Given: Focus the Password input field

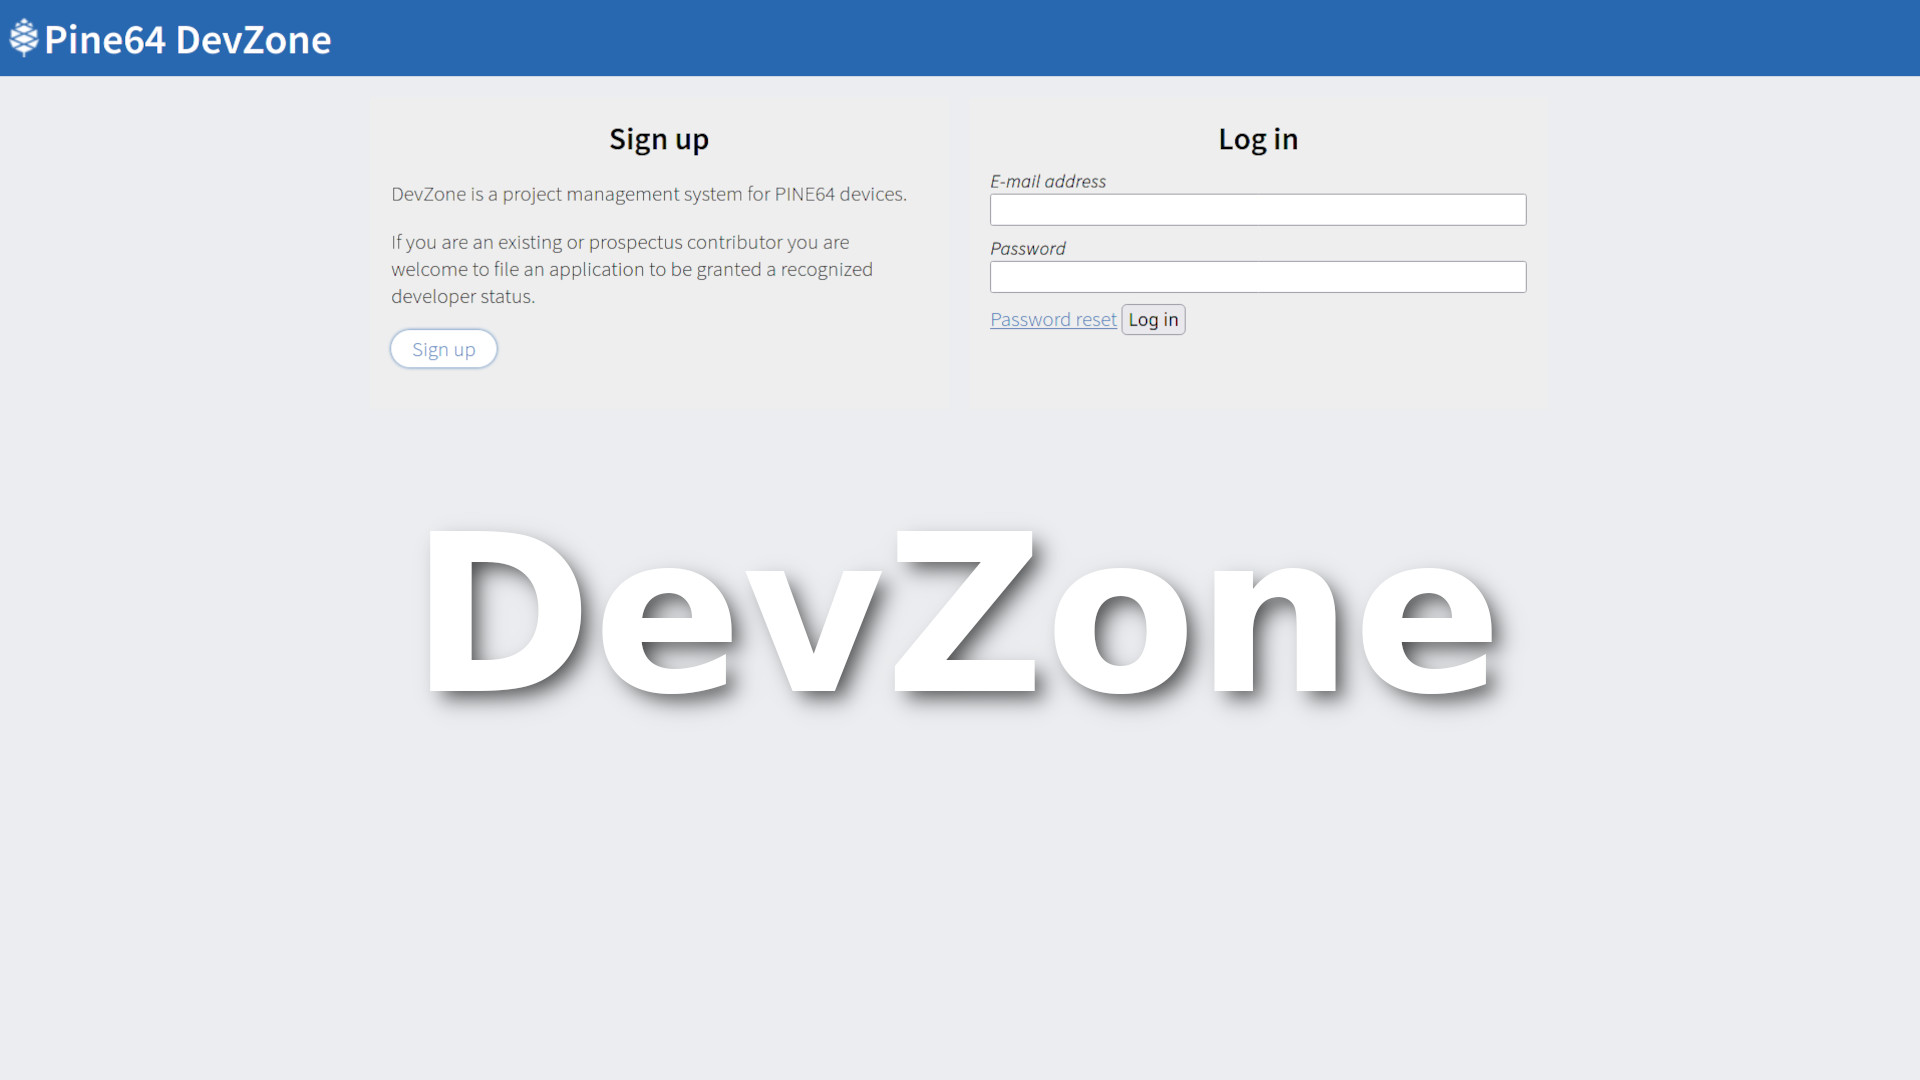Looking at the screenshot, I should pyautogui.click(x=1257, y=277).
